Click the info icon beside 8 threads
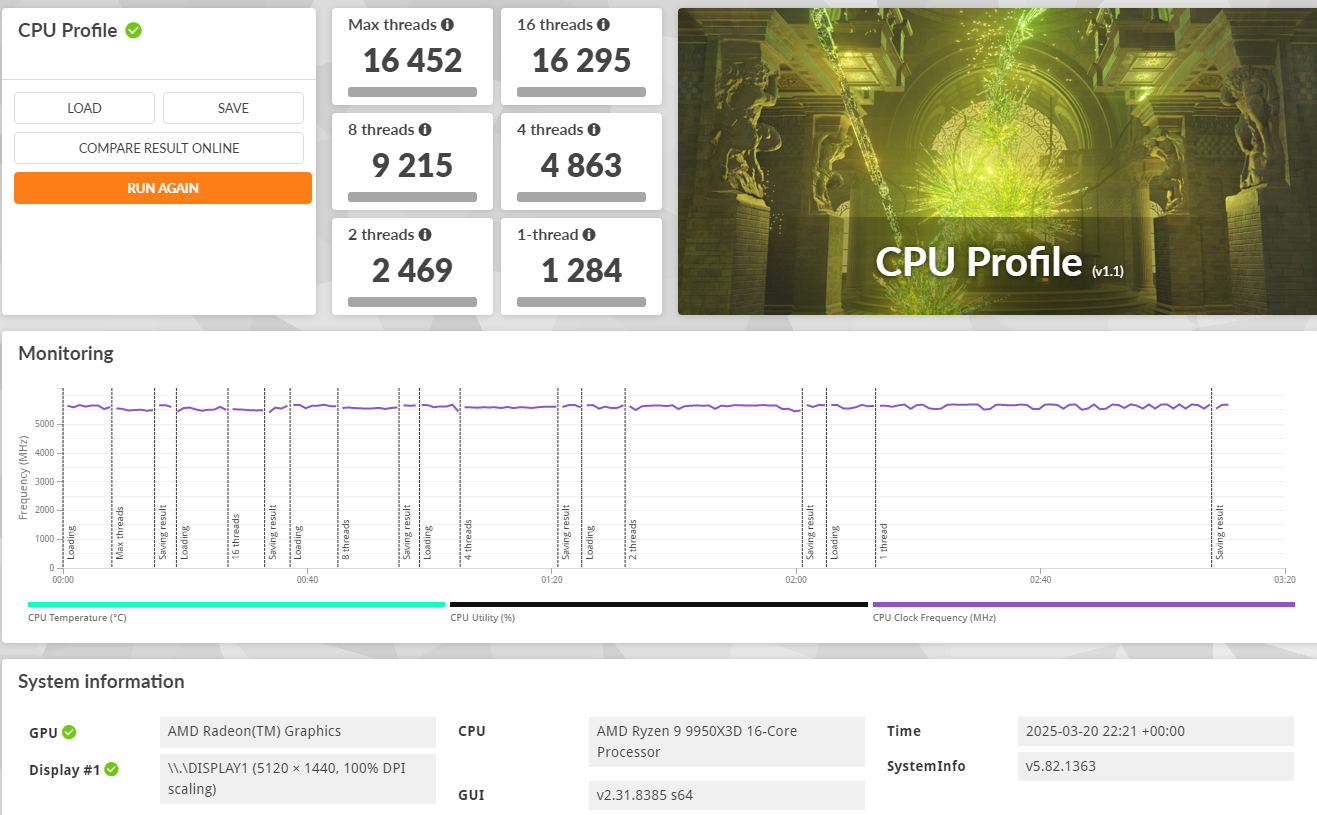The height and width of the screenshot is (815, 1317). (x=425, y=129)
